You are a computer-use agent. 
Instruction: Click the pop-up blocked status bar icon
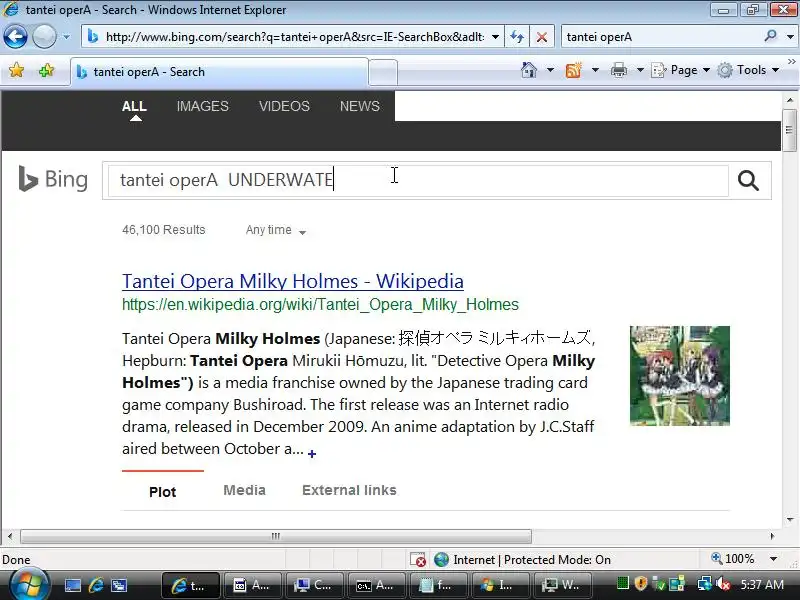tap(418, 560)
